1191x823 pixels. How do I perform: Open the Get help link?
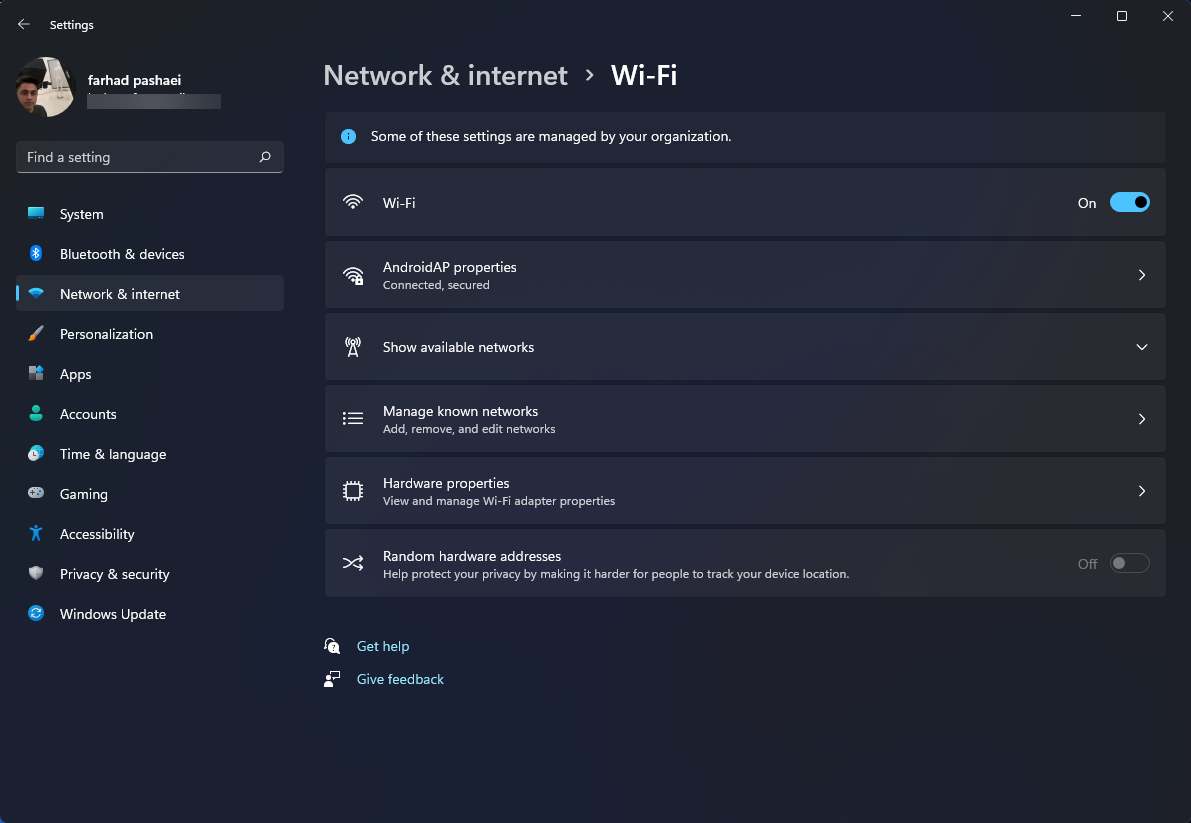pyautogui.click(x=383, y=646)
